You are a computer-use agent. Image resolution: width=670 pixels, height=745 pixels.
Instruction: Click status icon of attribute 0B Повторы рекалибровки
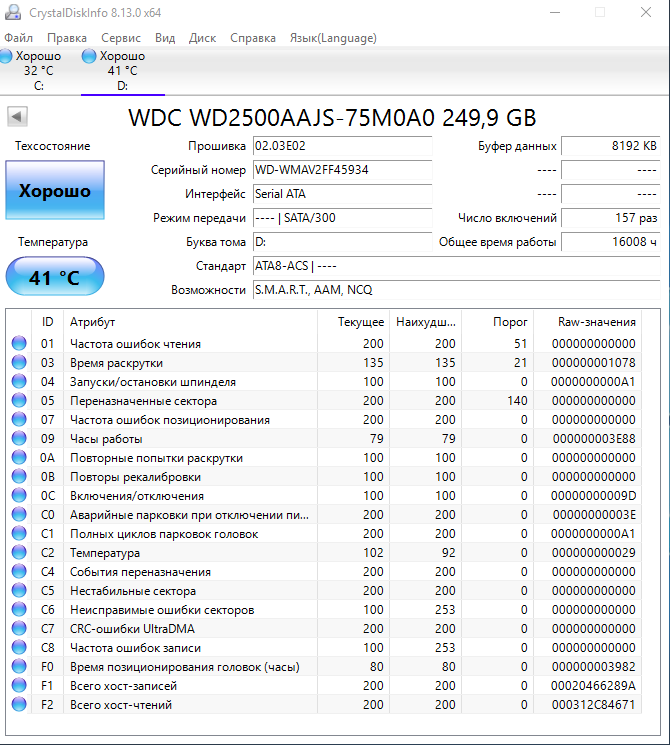point(19,476)
